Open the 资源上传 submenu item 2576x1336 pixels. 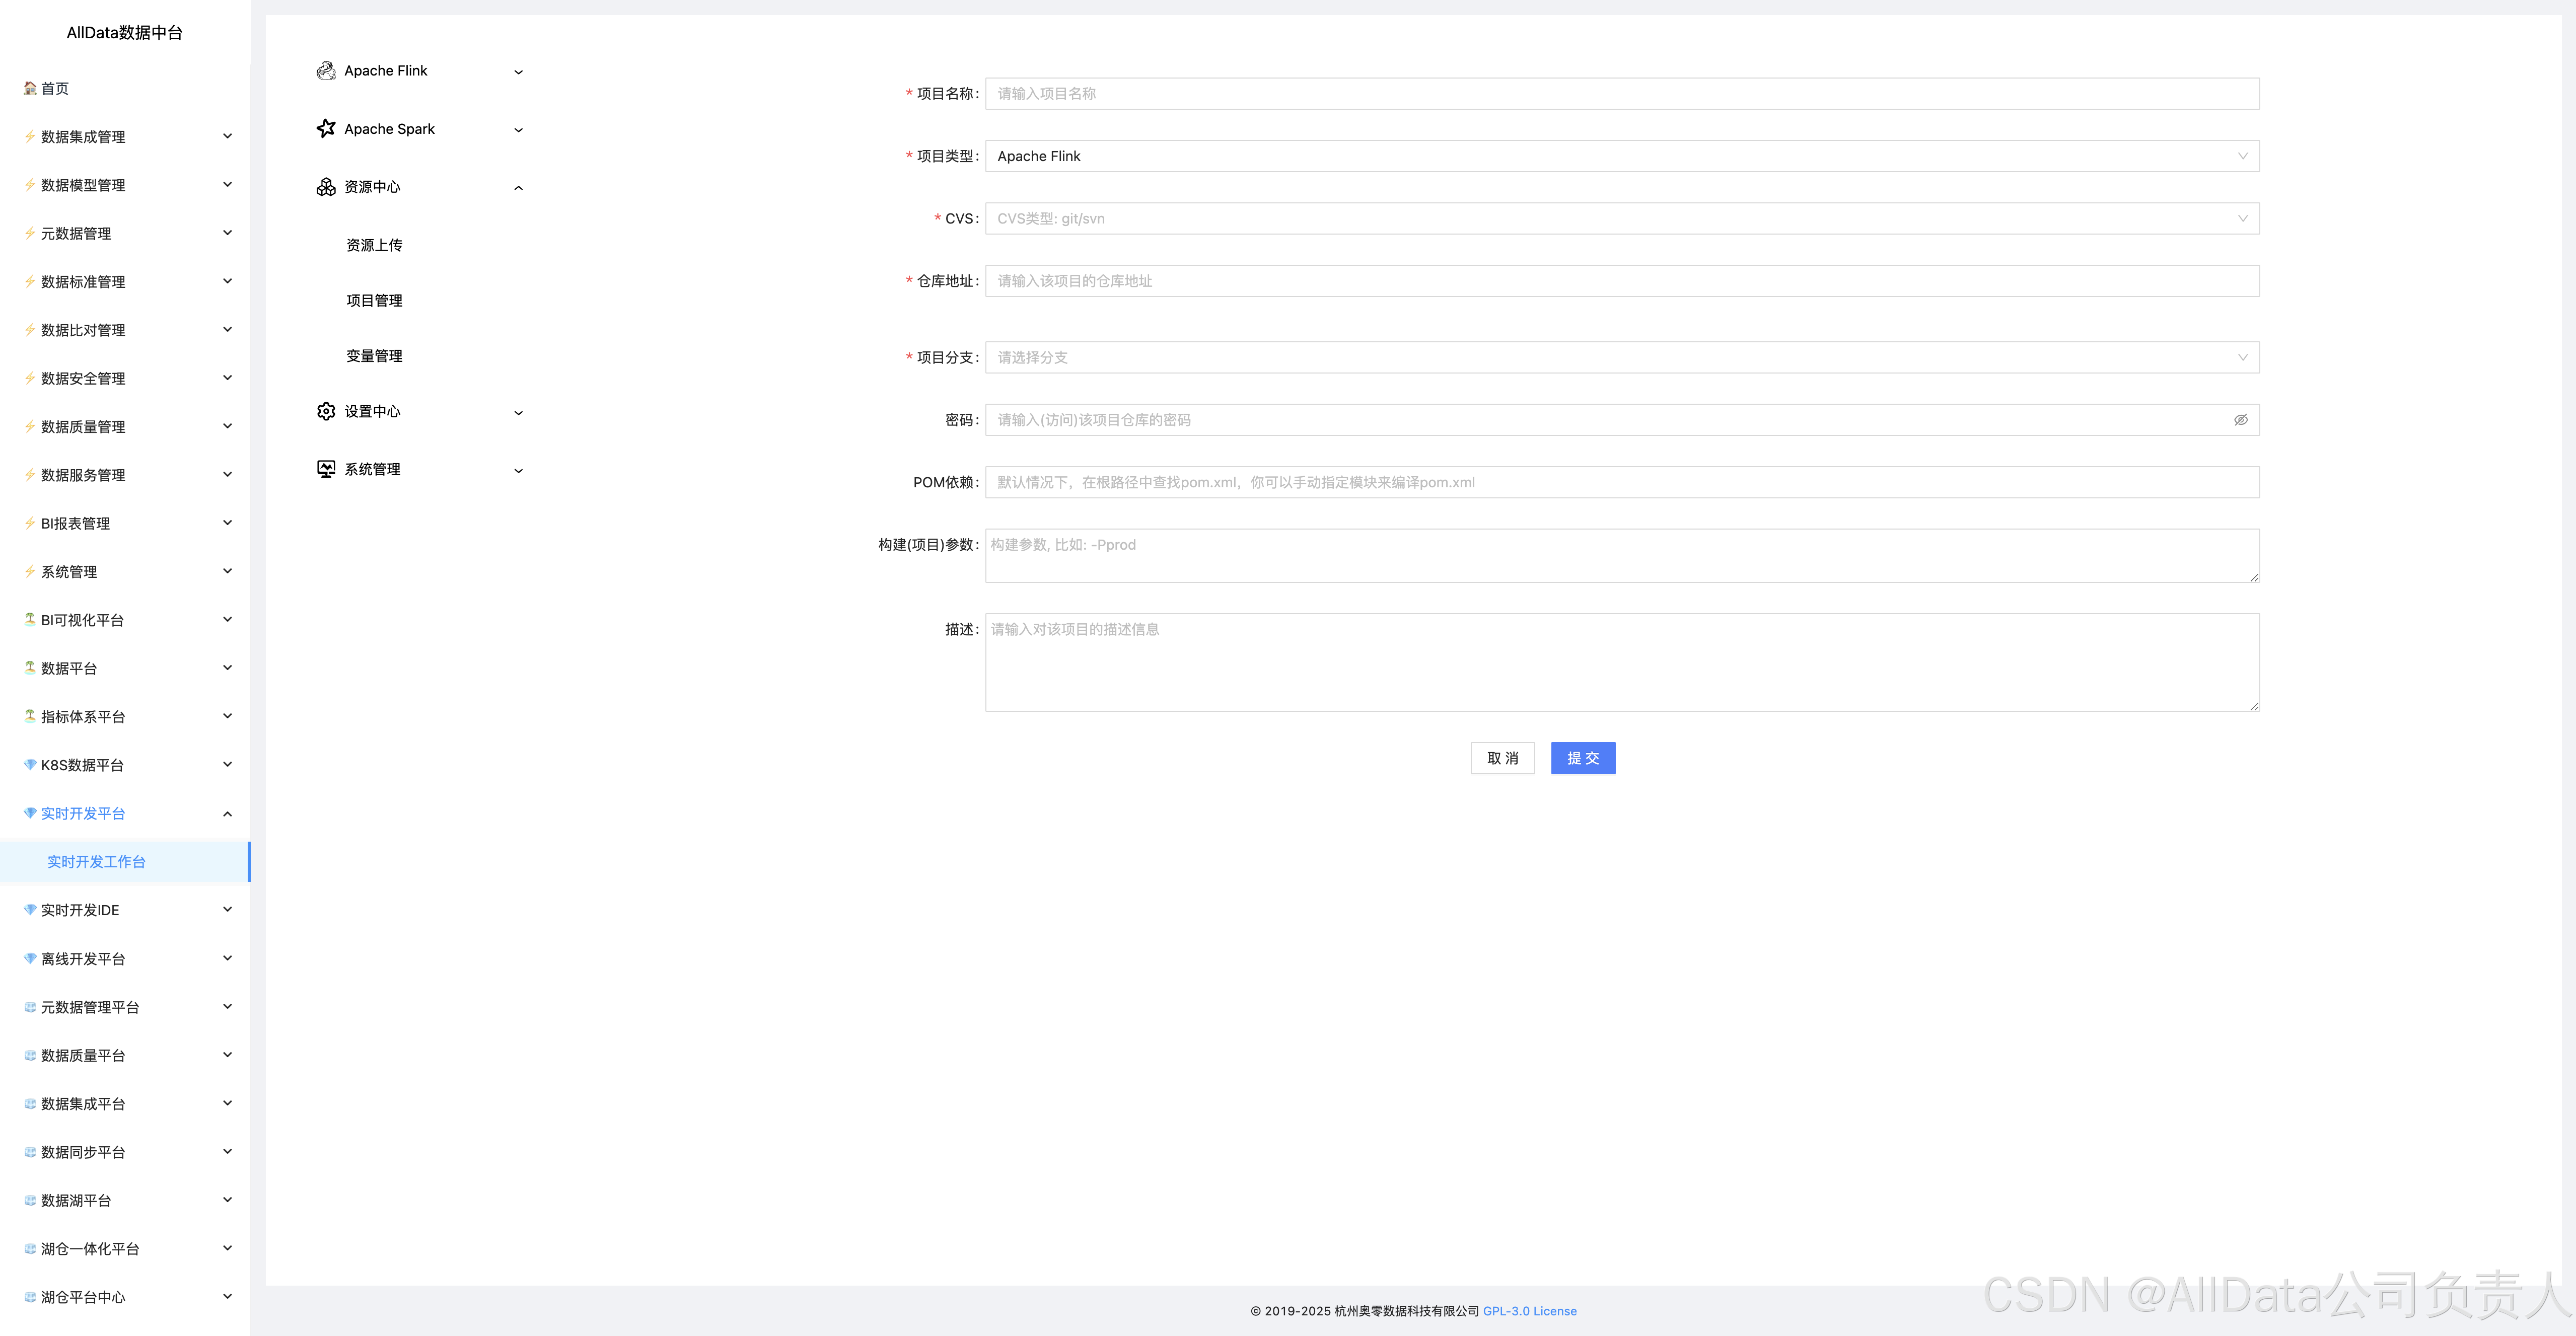click(x=374, y=245)
